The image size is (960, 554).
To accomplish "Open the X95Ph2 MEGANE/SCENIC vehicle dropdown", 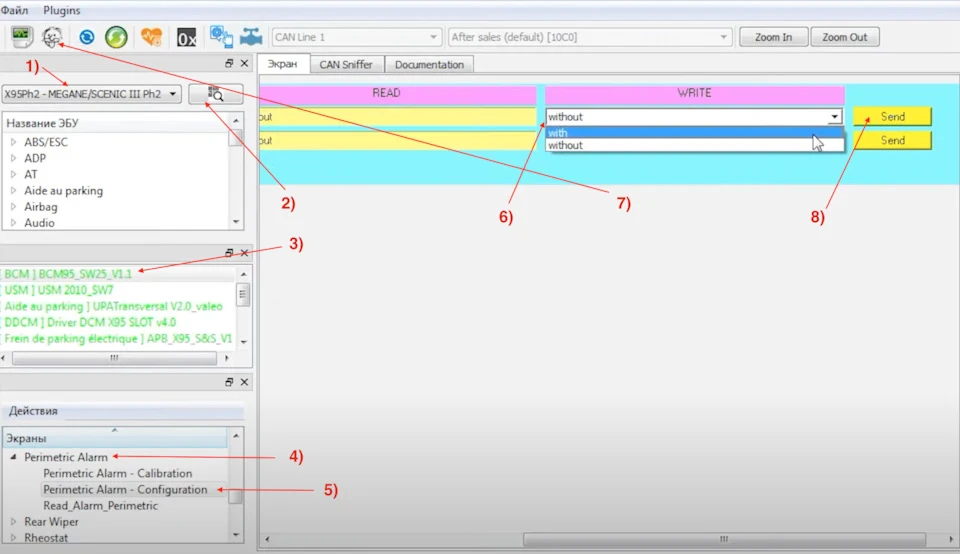I will point(91,94).
